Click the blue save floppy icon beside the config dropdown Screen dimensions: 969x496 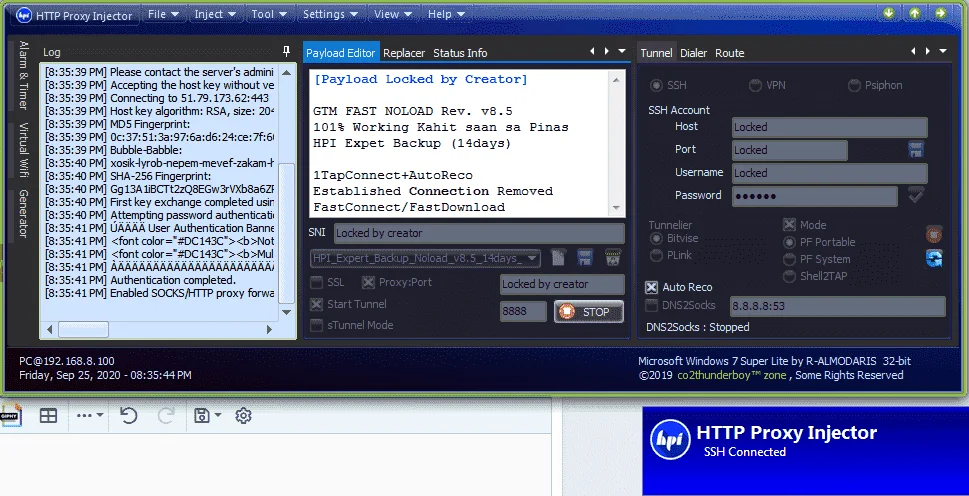click(585, 258)
